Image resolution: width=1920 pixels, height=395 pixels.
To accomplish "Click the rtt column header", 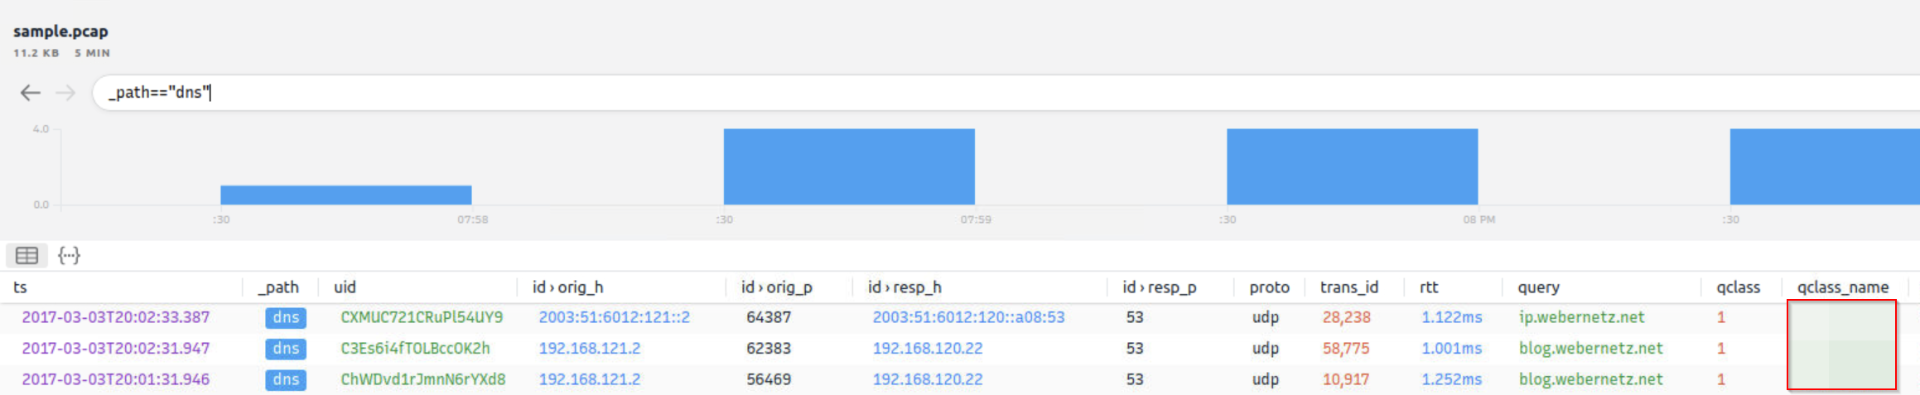I will (x=1429, y=287).
